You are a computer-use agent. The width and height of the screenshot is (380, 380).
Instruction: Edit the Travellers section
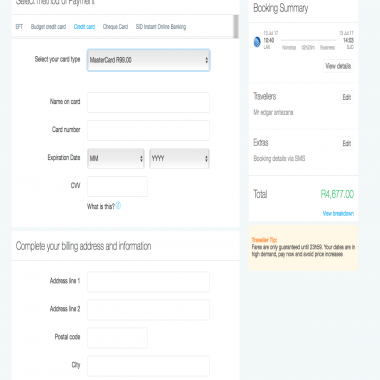coord(347,97)
